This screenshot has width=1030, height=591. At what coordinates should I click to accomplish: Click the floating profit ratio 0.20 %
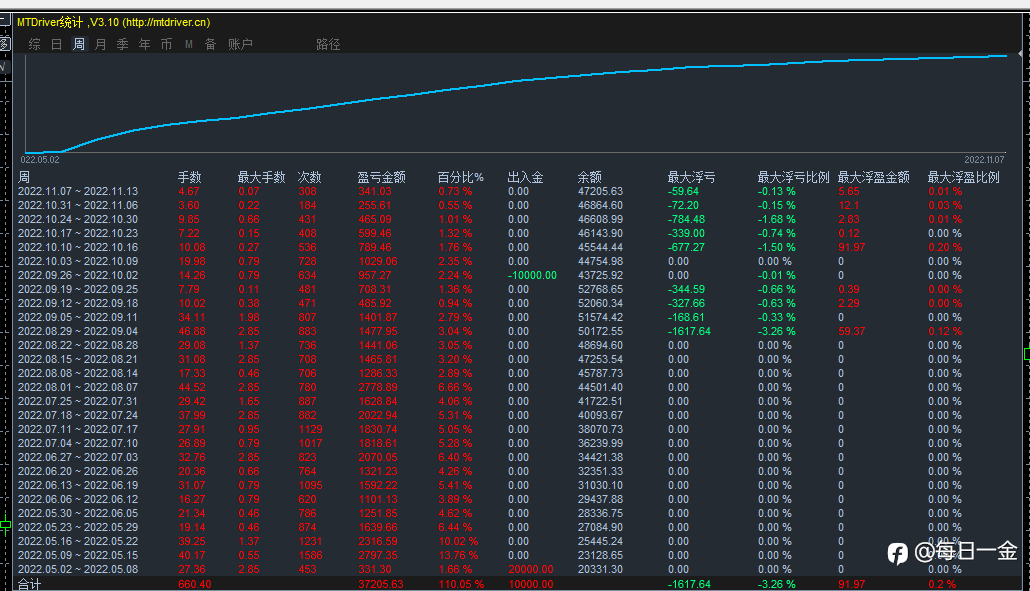click(x=945, y=247)
